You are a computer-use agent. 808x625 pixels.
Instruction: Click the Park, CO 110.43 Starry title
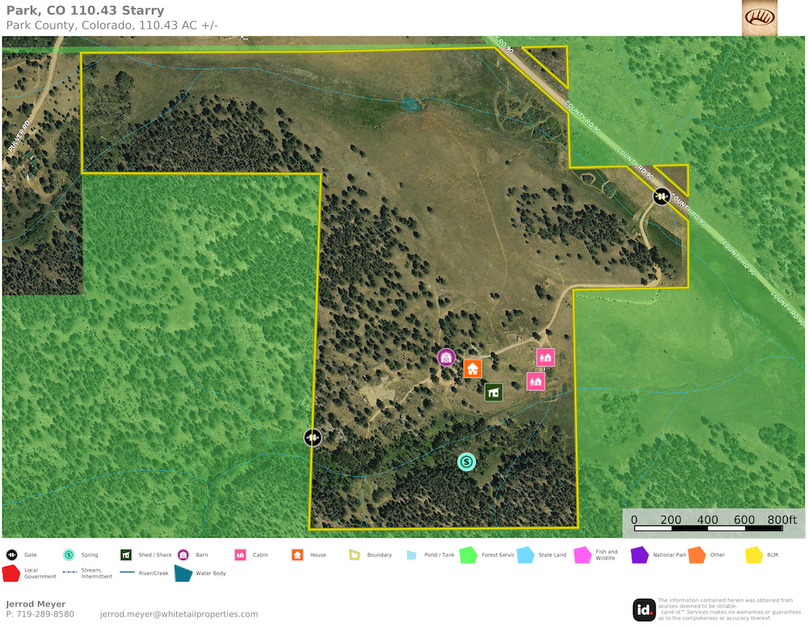(x=84, y=10)
